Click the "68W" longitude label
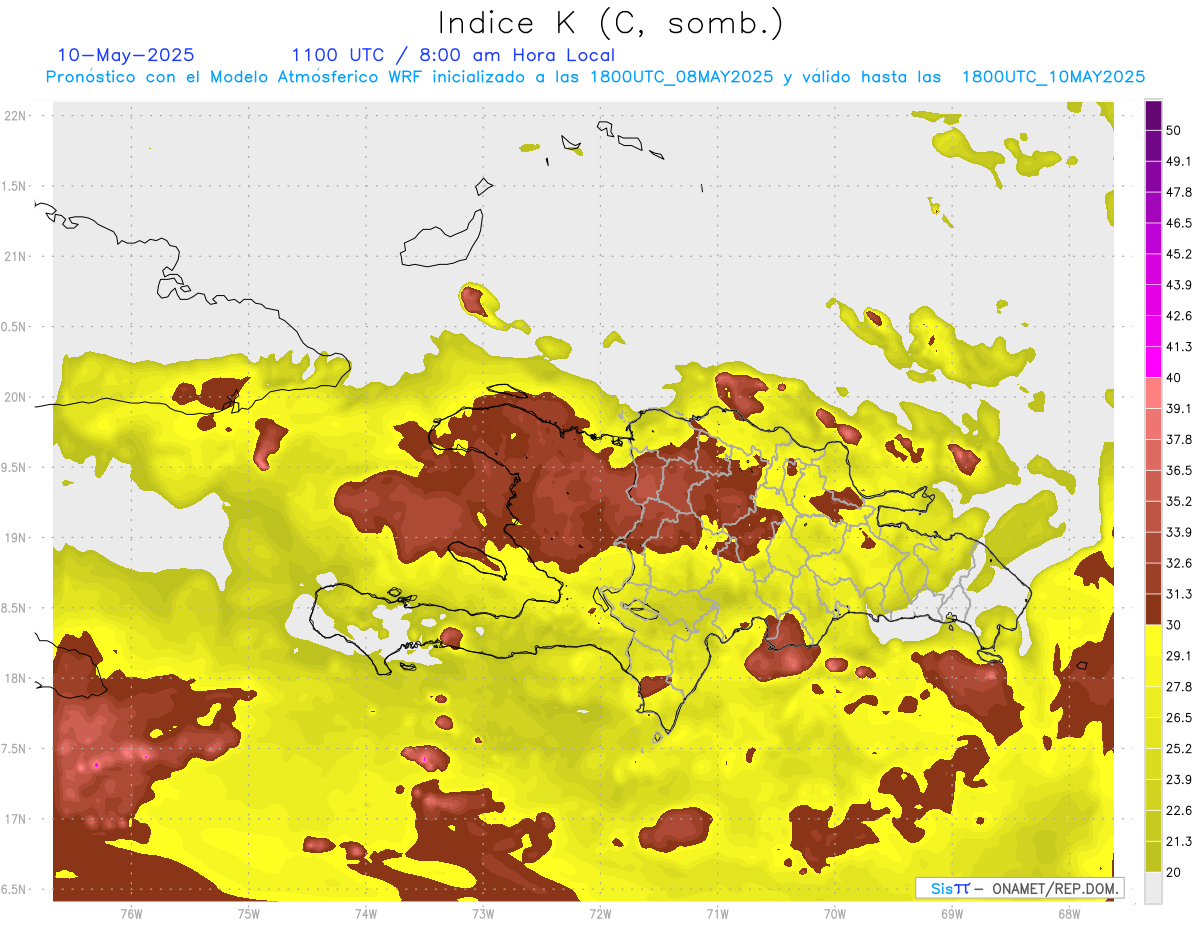The image size is (1200, 927). pos(1069,914)
